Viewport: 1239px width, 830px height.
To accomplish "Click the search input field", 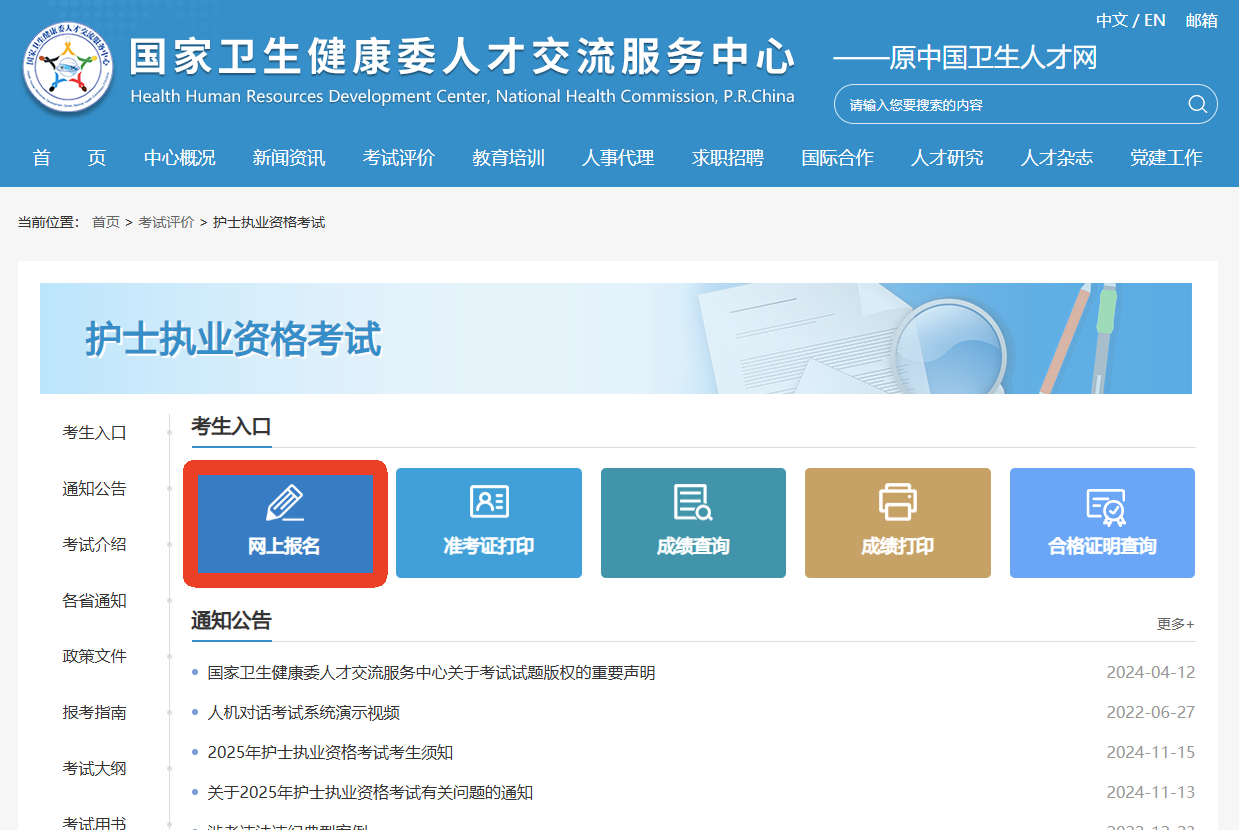I will (x=1010, y=105).
